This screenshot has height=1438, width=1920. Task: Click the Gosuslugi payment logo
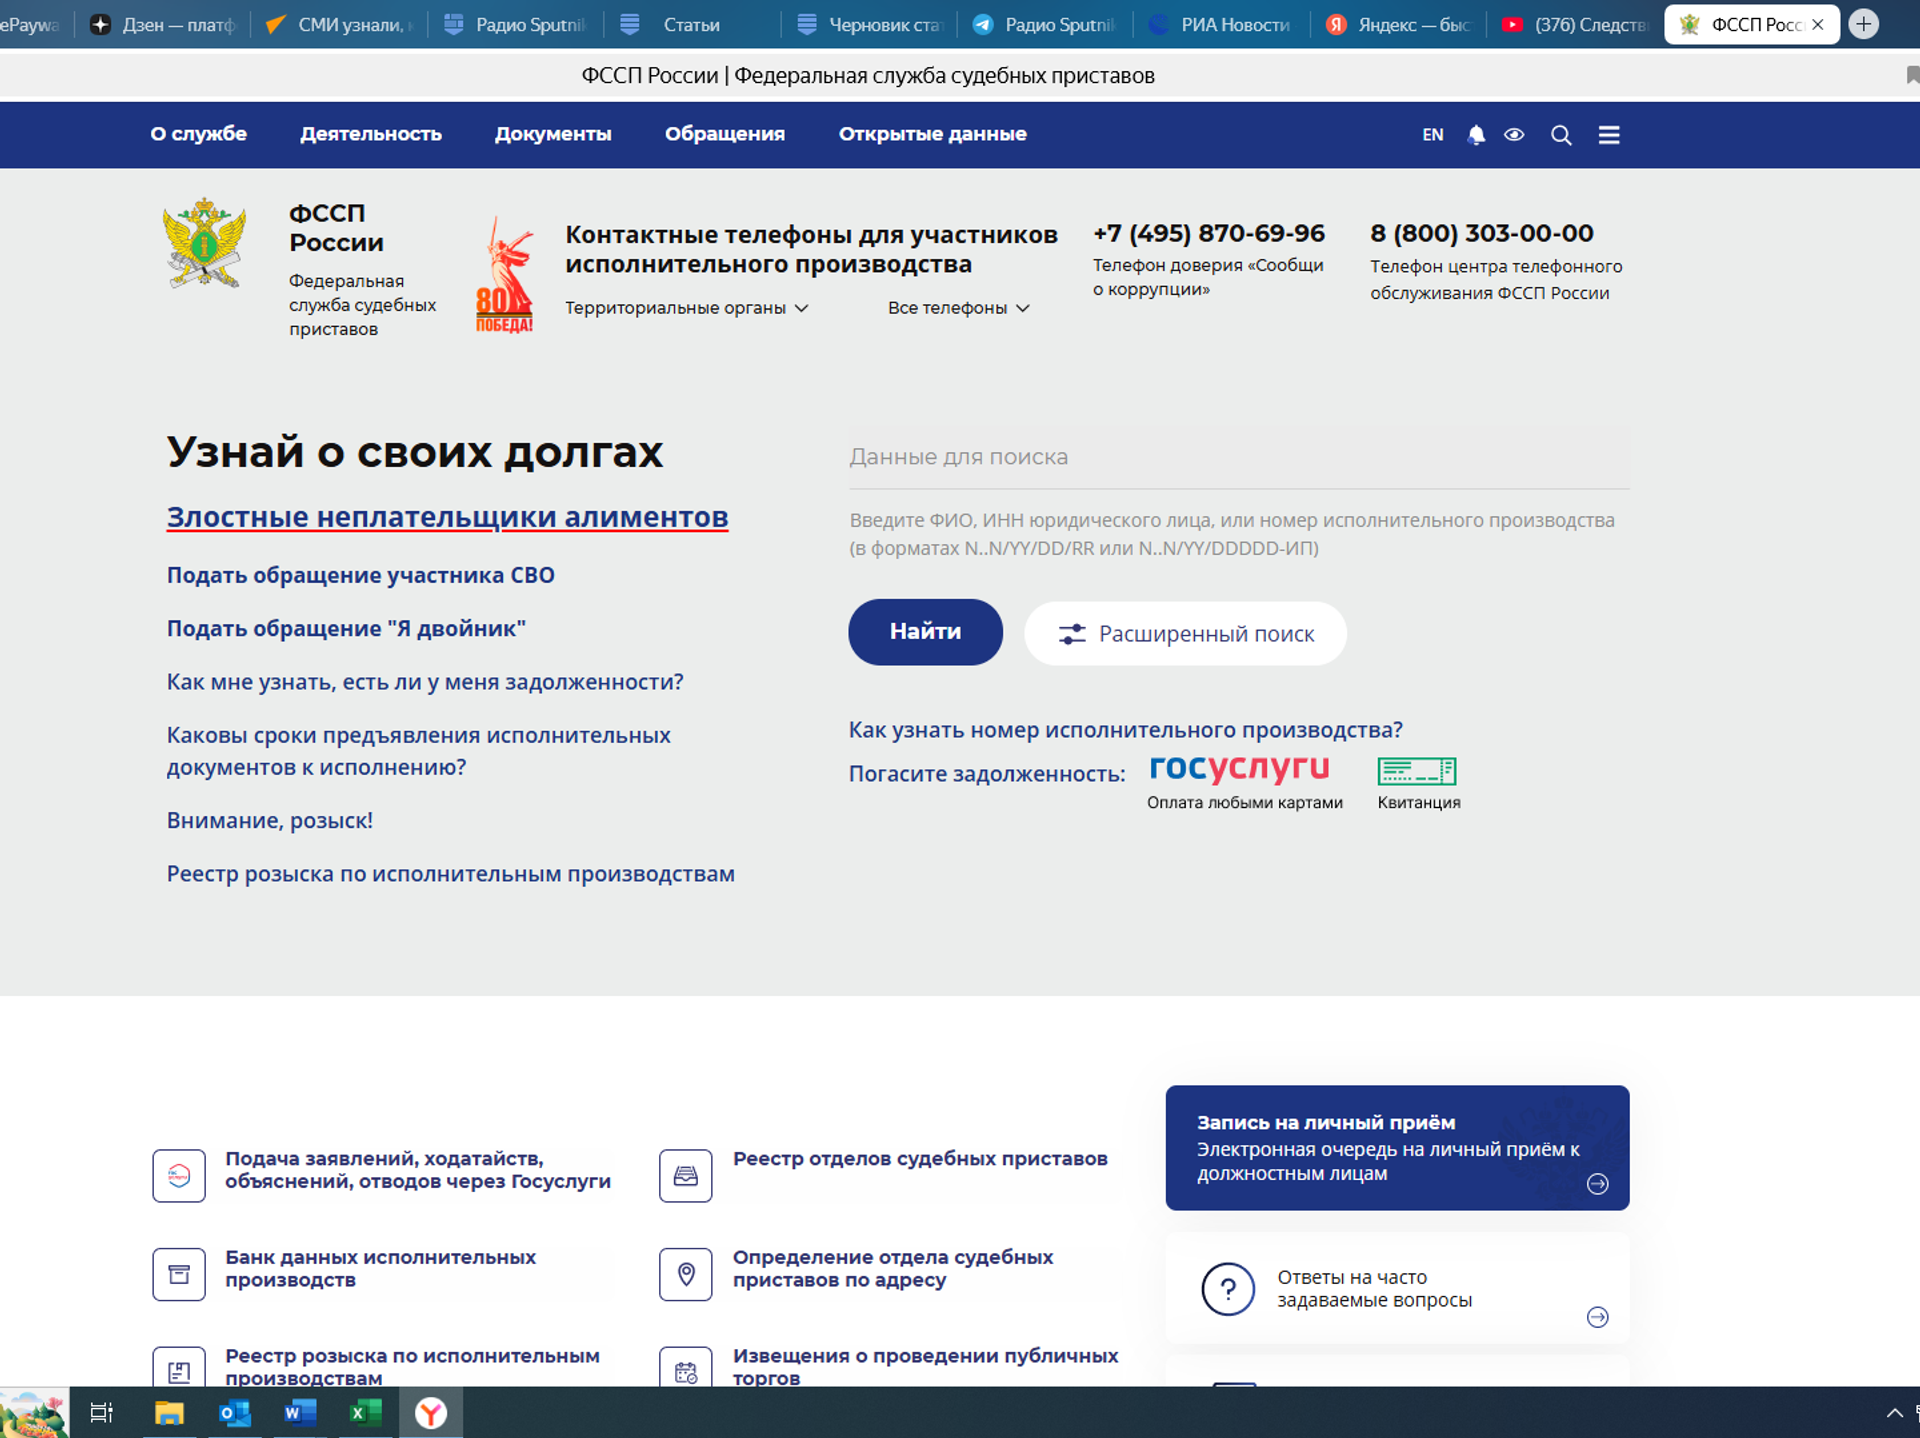click(x=1239, y=768)
